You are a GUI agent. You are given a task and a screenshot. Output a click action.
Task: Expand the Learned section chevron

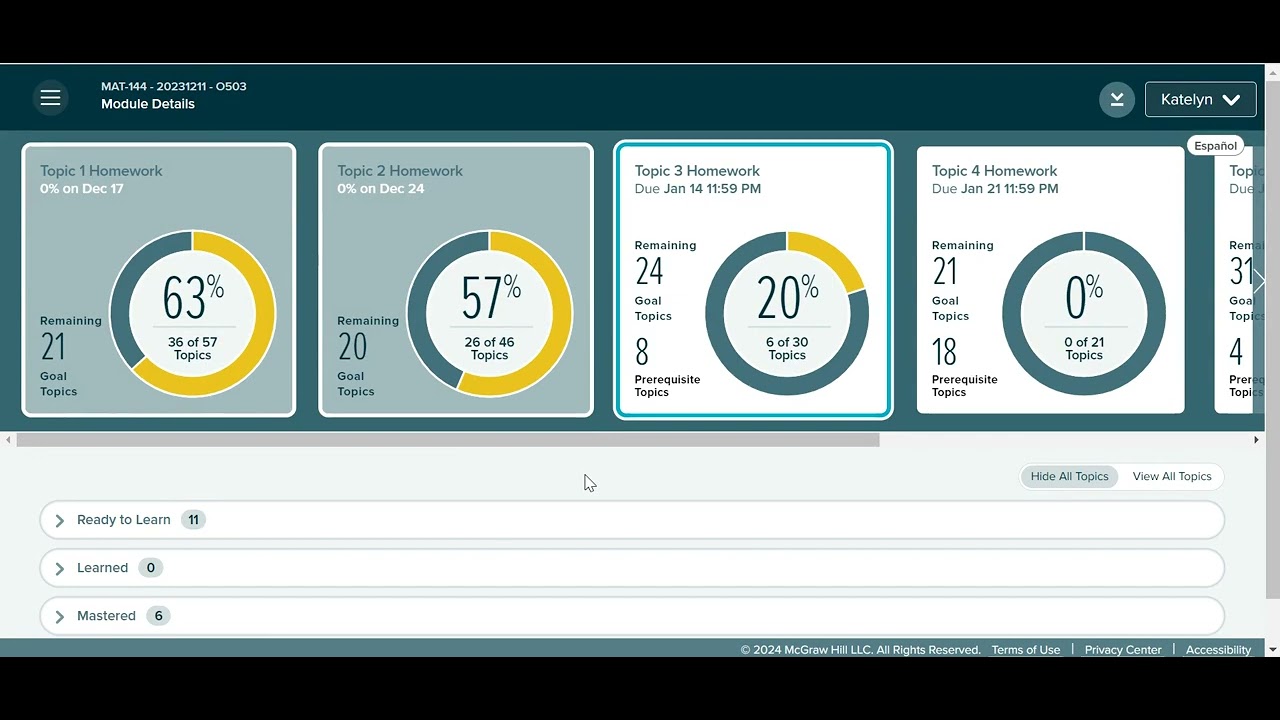click(59, 568)
